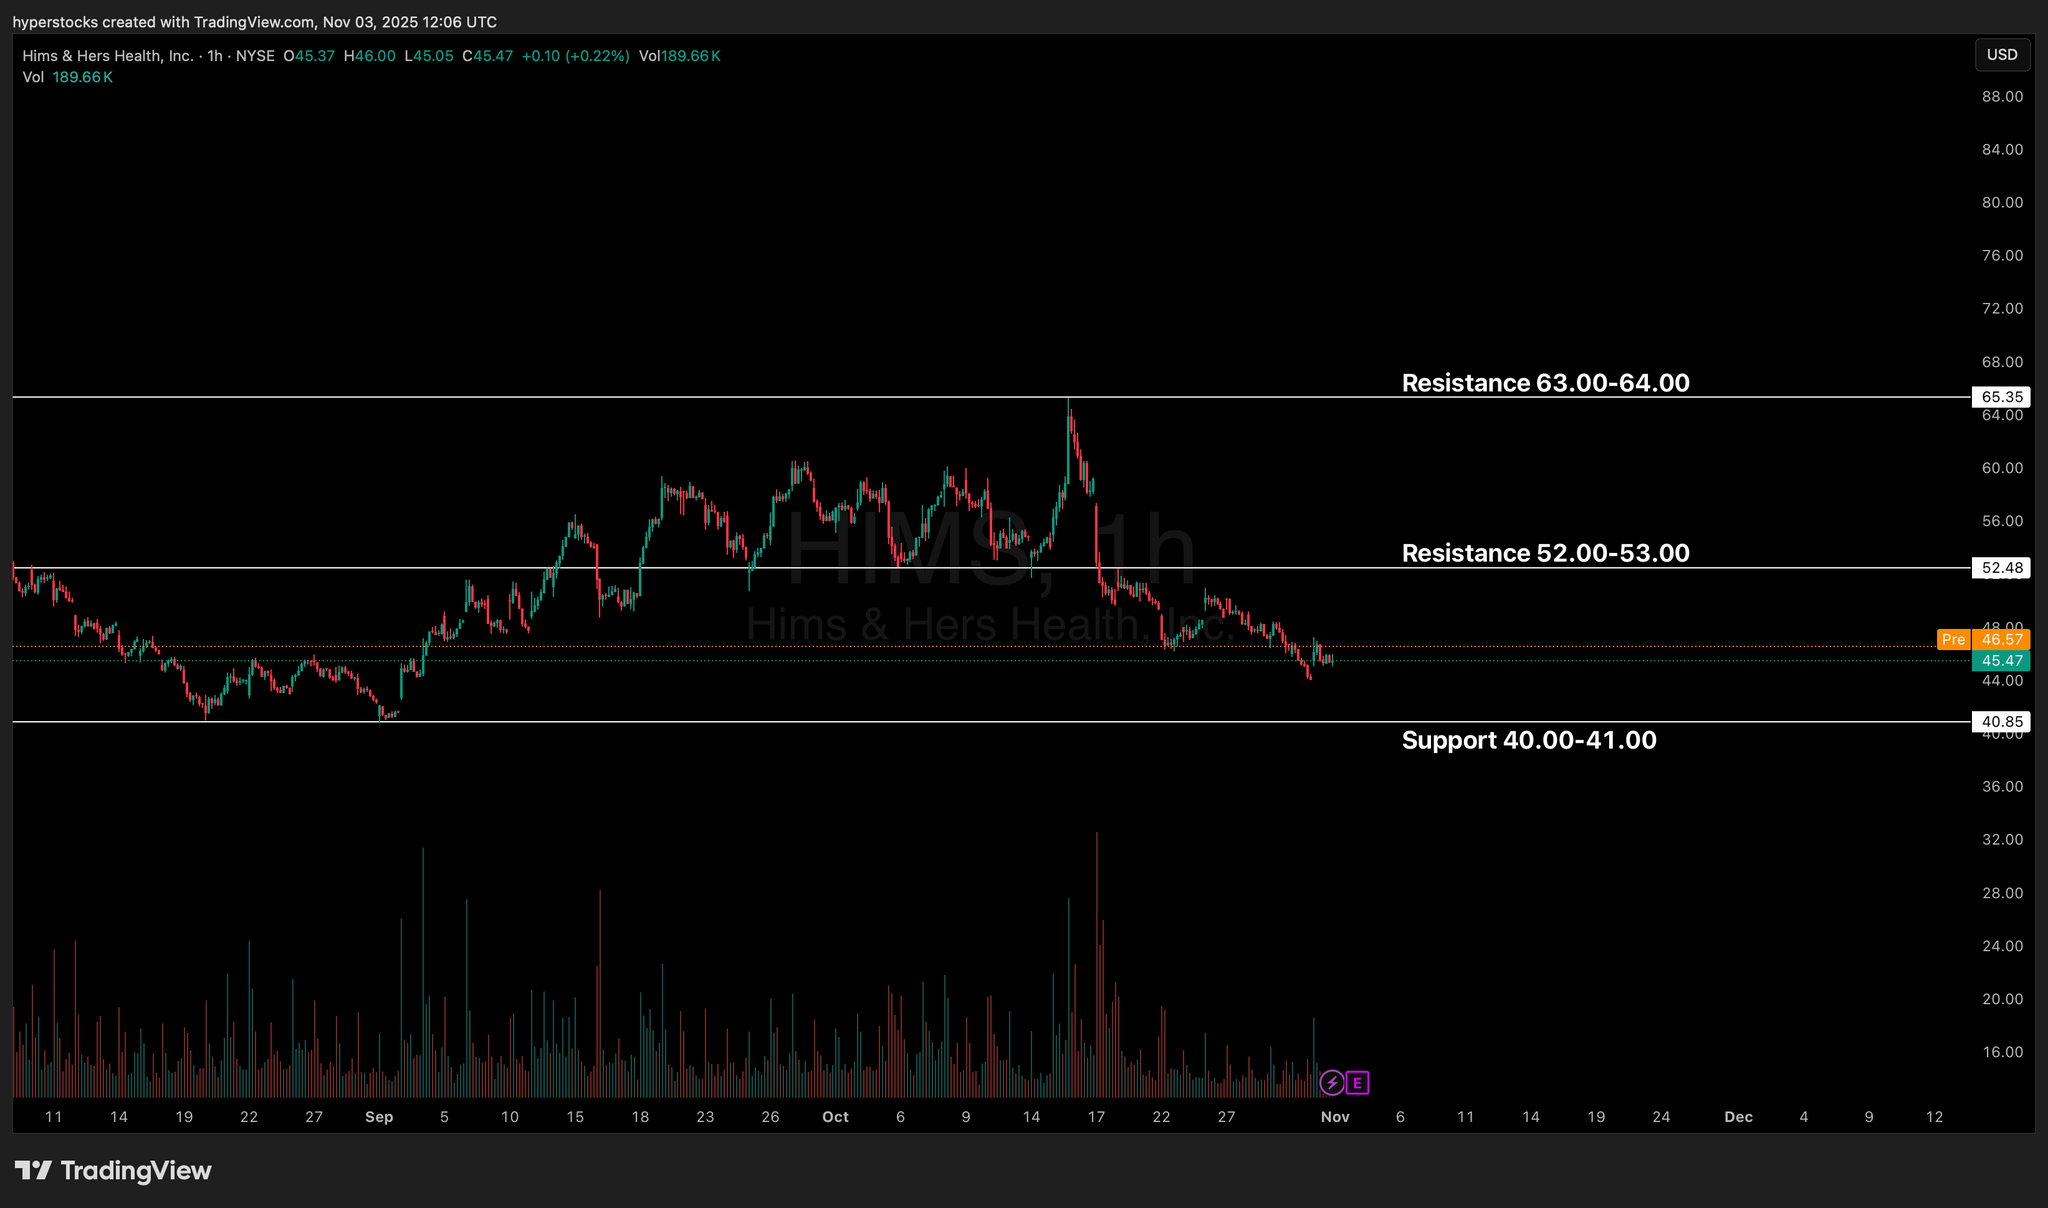Image resolution: width=2048 pixels, height=1208 pixels.
Task: Click the 'Resistance 52.00-53.00' text annotation
Action: pos(1545,553)
